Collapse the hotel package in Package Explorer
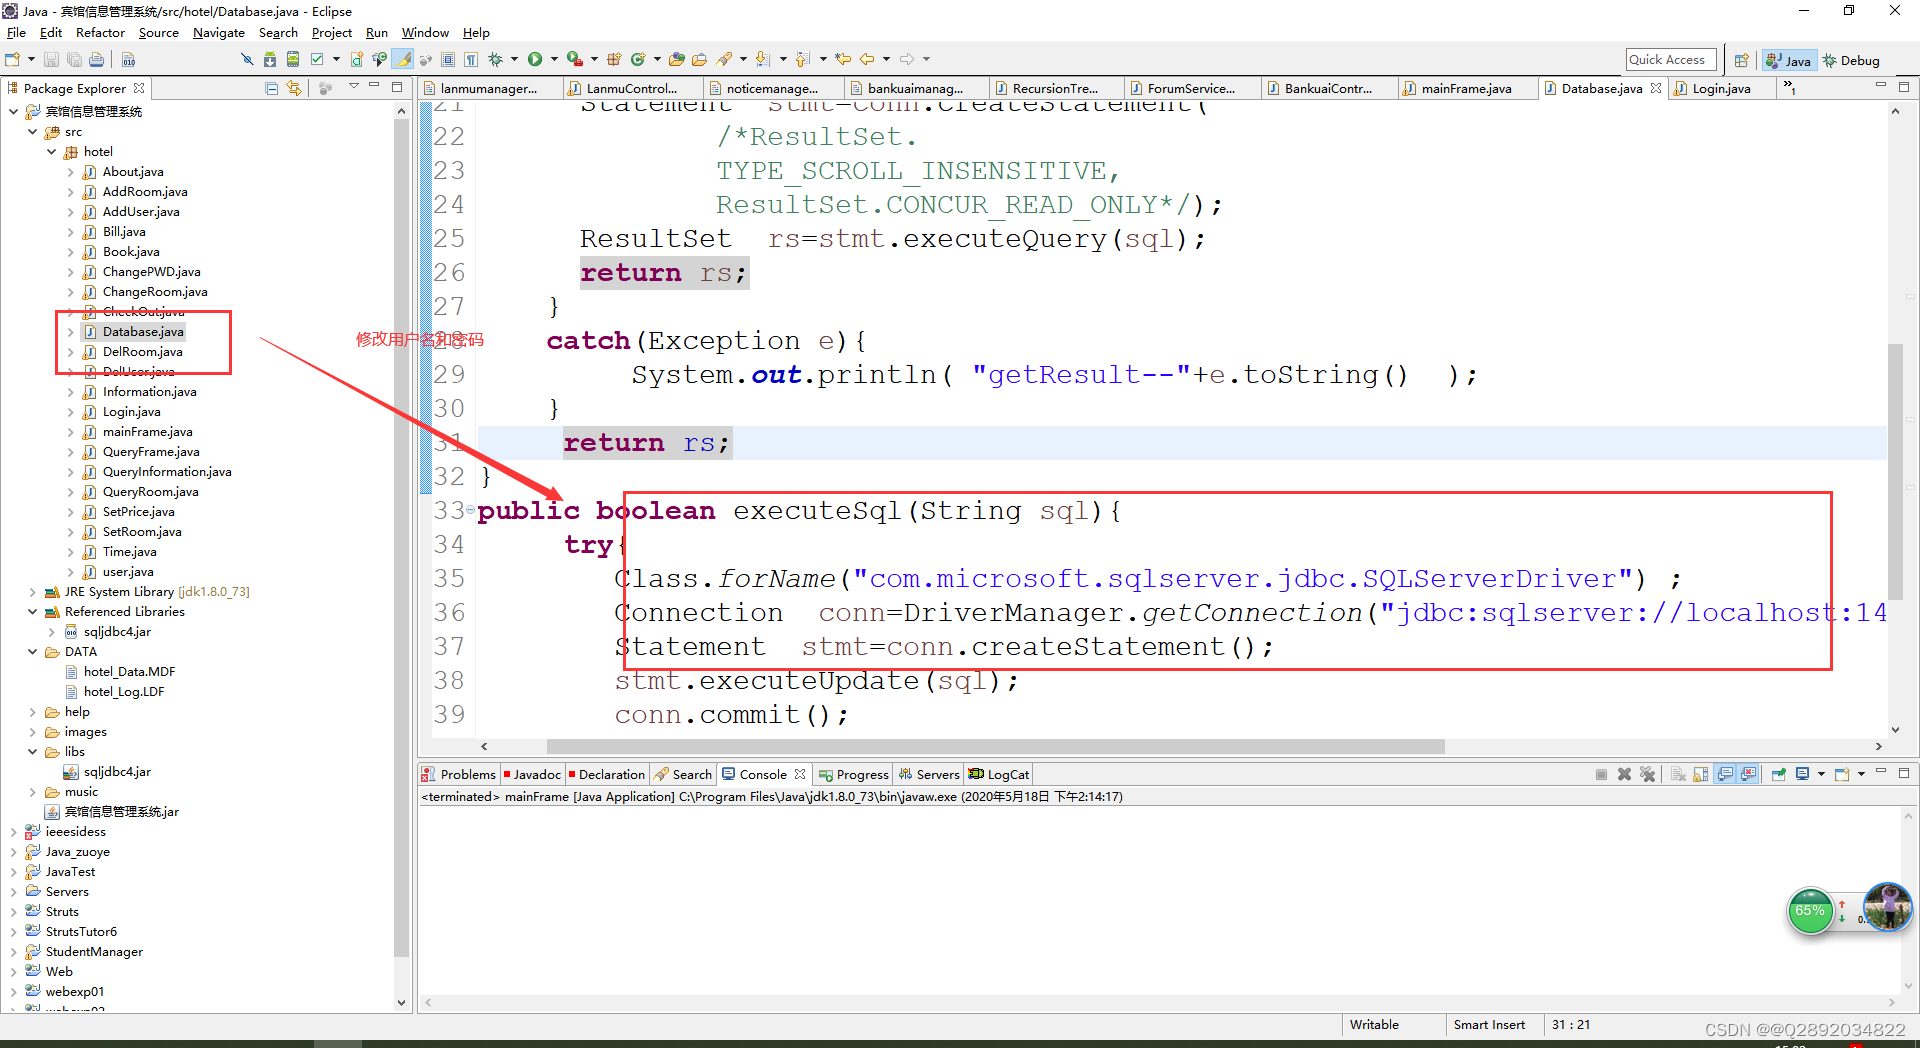The image size is (1920, 1048). pyautogui.click(x=51, y=151)
